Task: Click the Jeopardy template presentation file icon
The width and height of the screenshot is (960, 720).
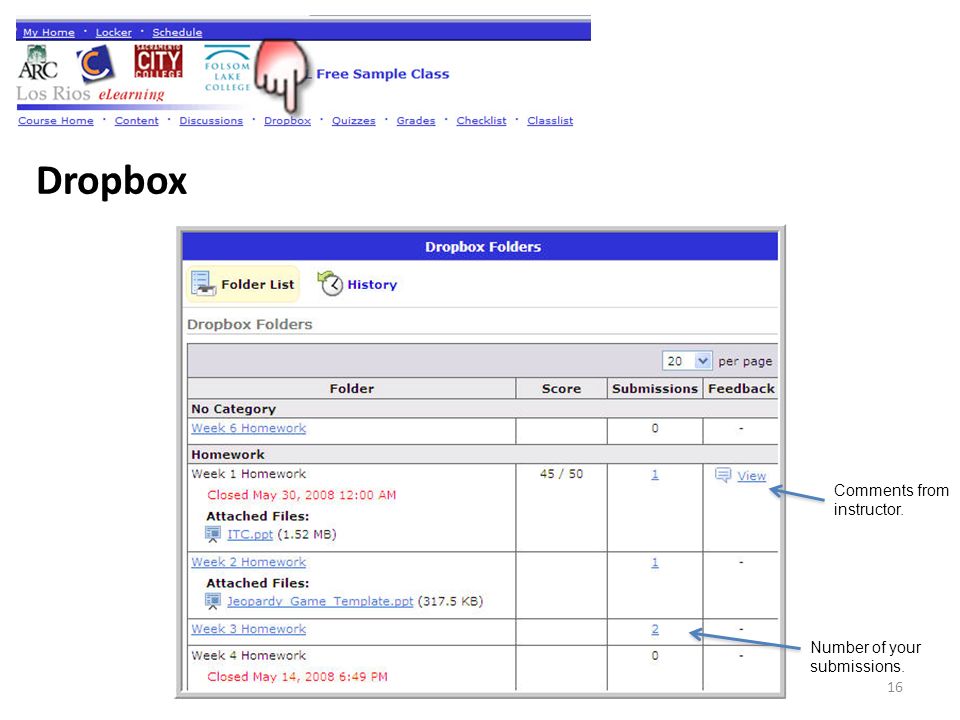Action: click(x=212, y=601)
